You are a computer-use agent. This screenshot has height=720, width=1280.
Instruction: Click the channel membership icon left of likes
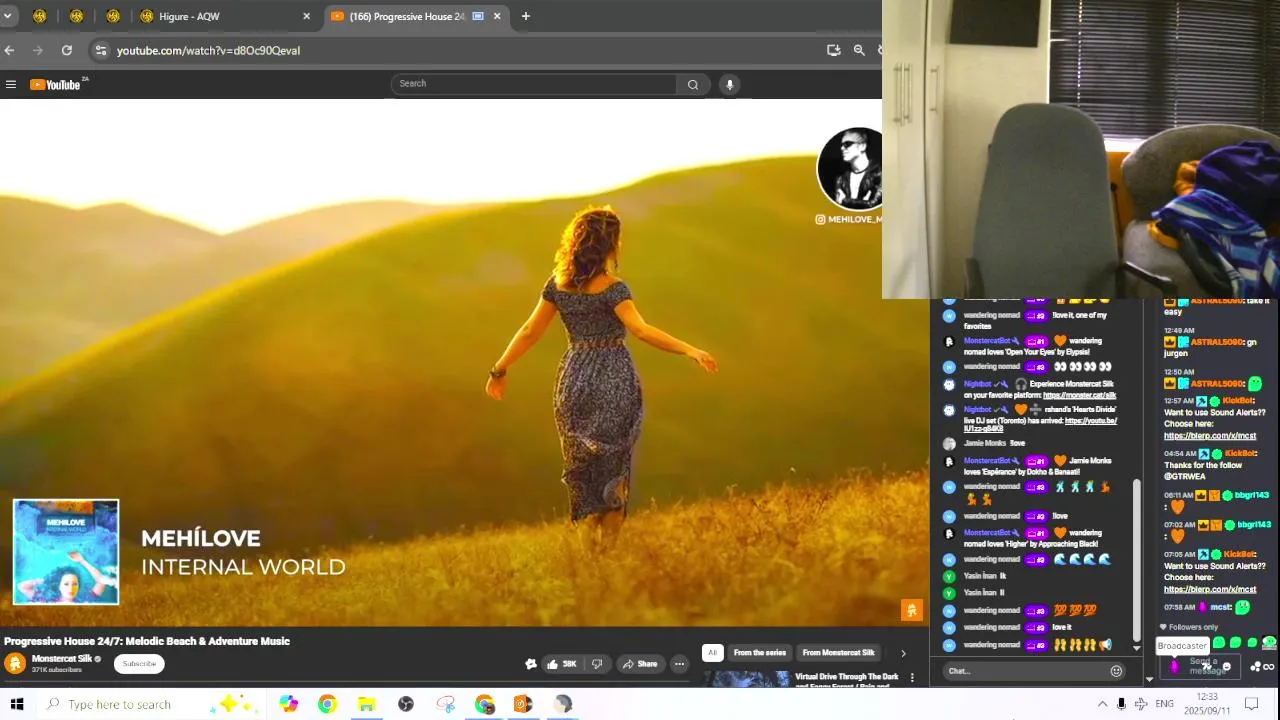click(531, 664)
